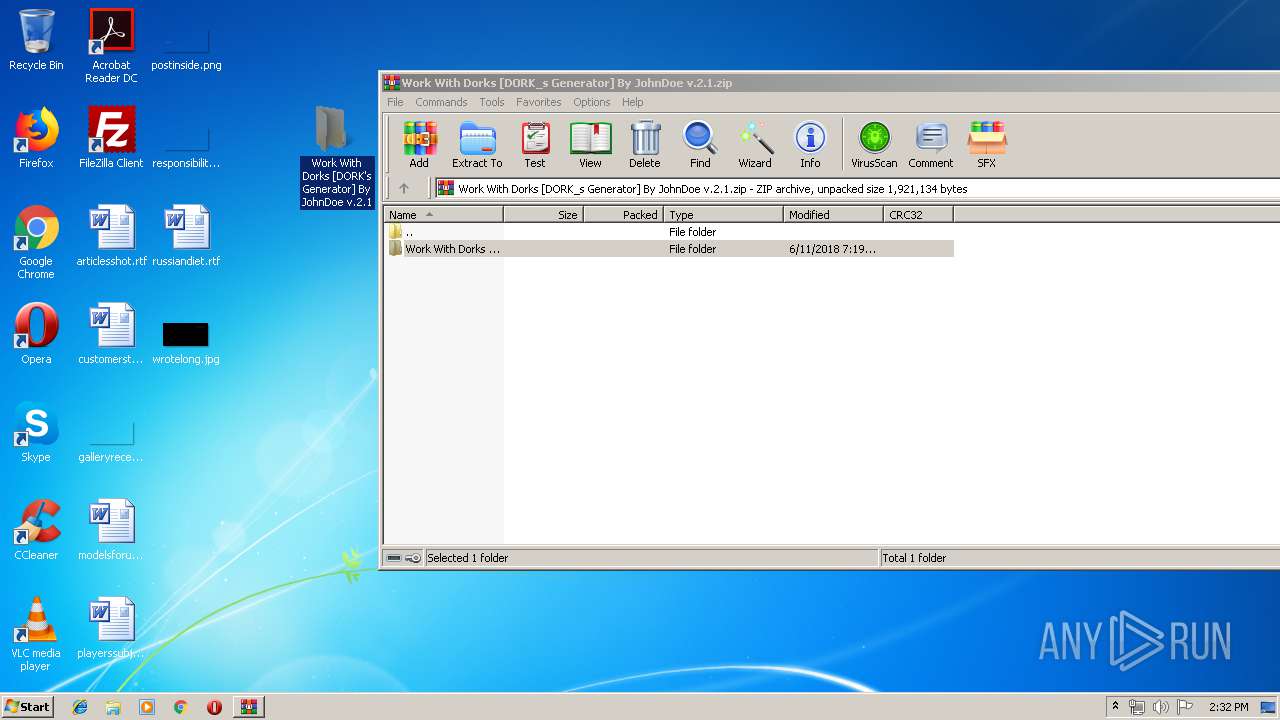The height and width of the screenshot is (720, 1280).
Task: Open the Find tool
Action: (700, 145)
